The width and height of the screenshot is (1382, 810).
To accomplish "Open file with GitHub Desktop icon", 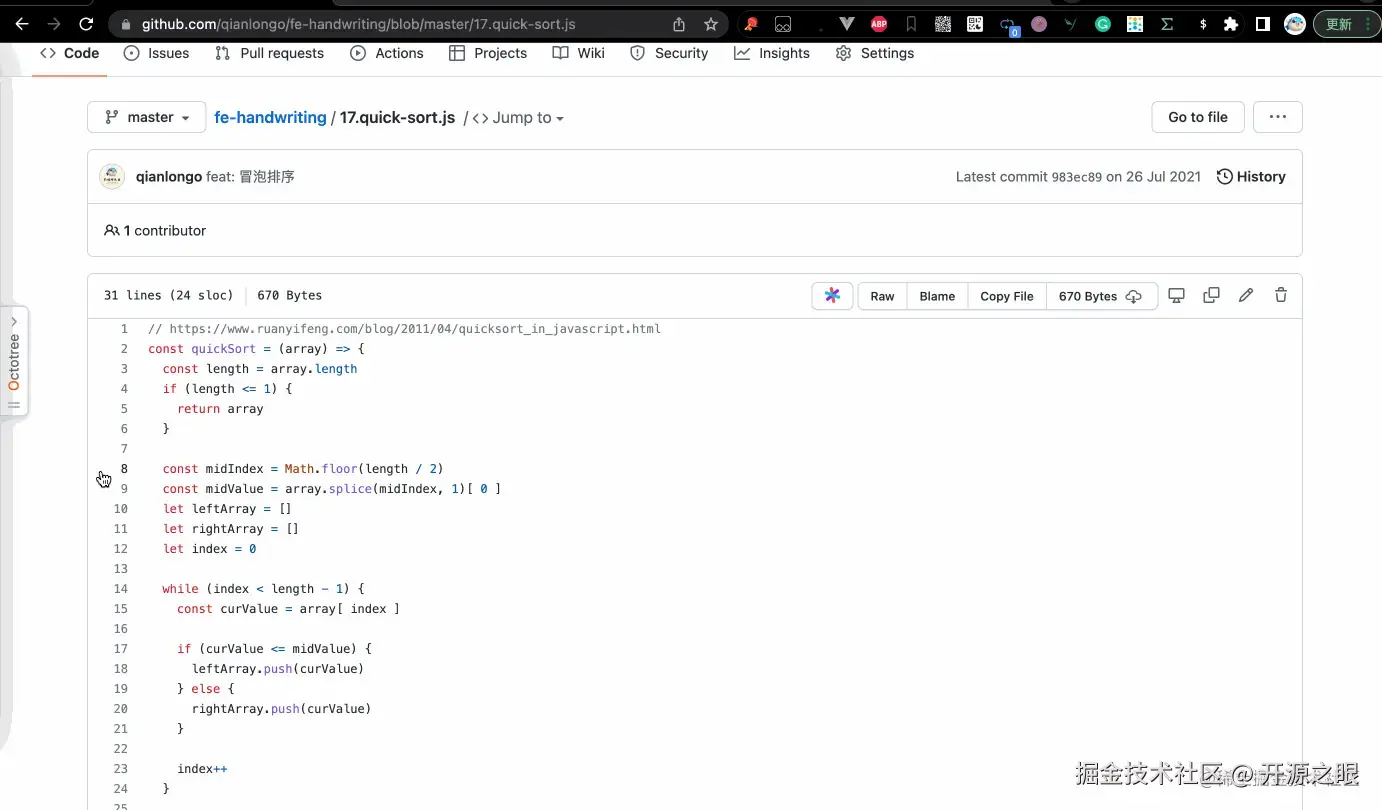I will [1177, 295].
